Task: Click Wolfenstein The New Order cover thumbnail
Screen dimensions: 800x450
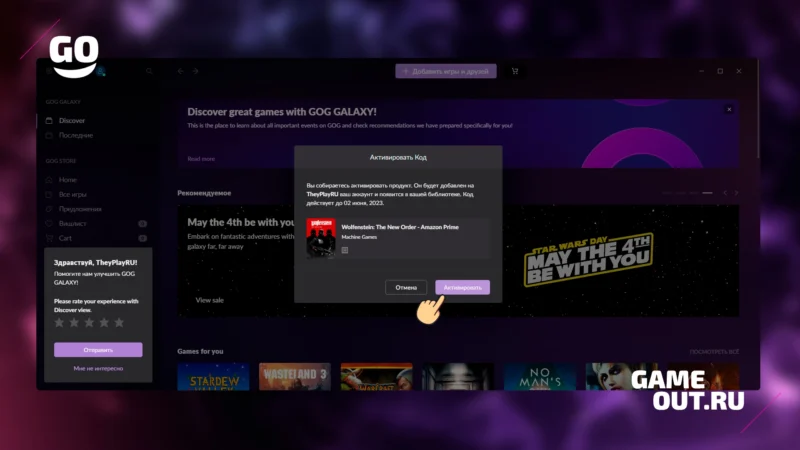Action: [321, 238]
